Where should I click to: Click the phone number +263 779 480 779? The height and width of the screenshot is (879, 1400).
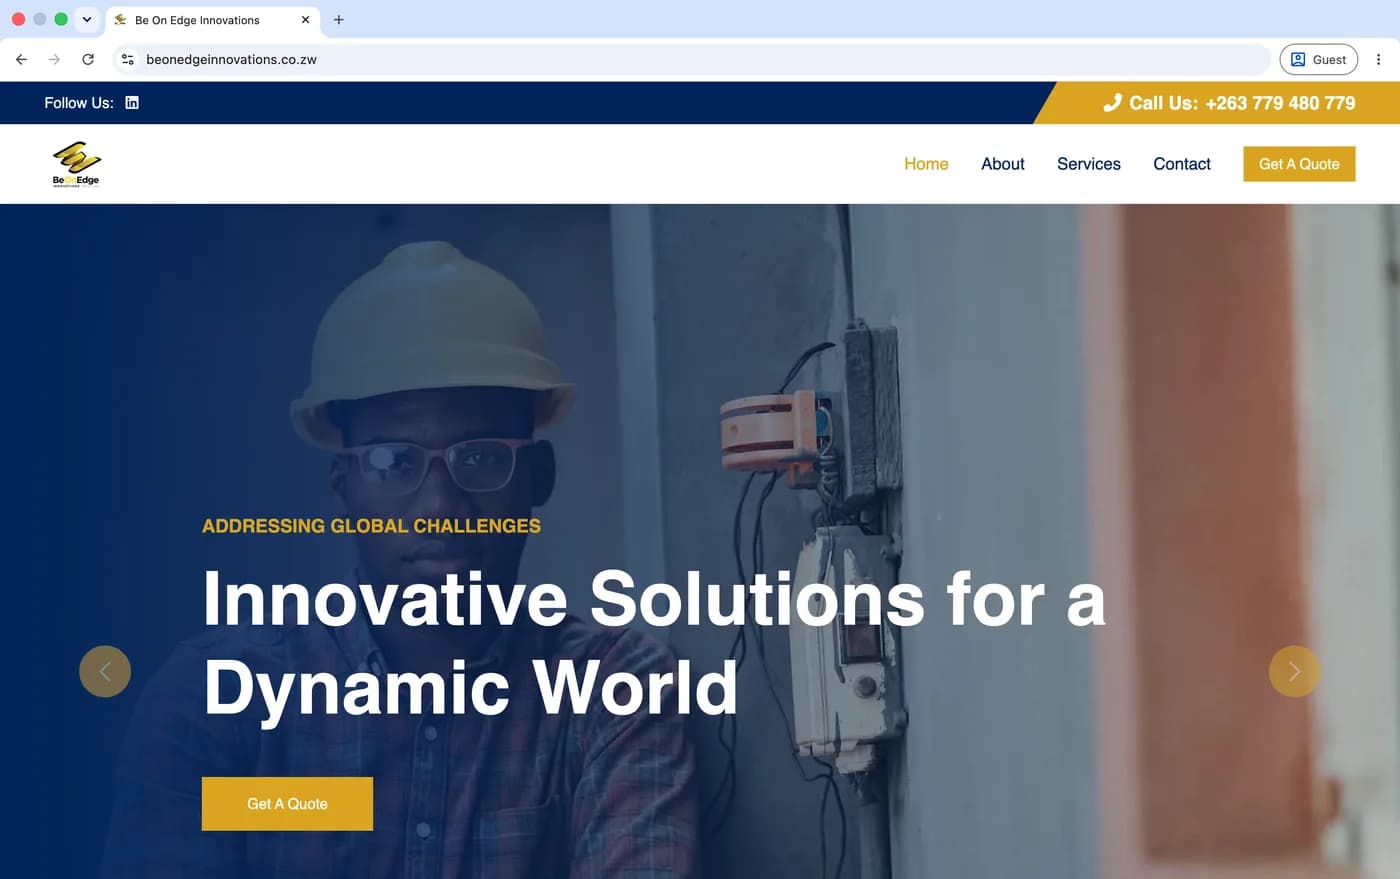pos(1280,103)
